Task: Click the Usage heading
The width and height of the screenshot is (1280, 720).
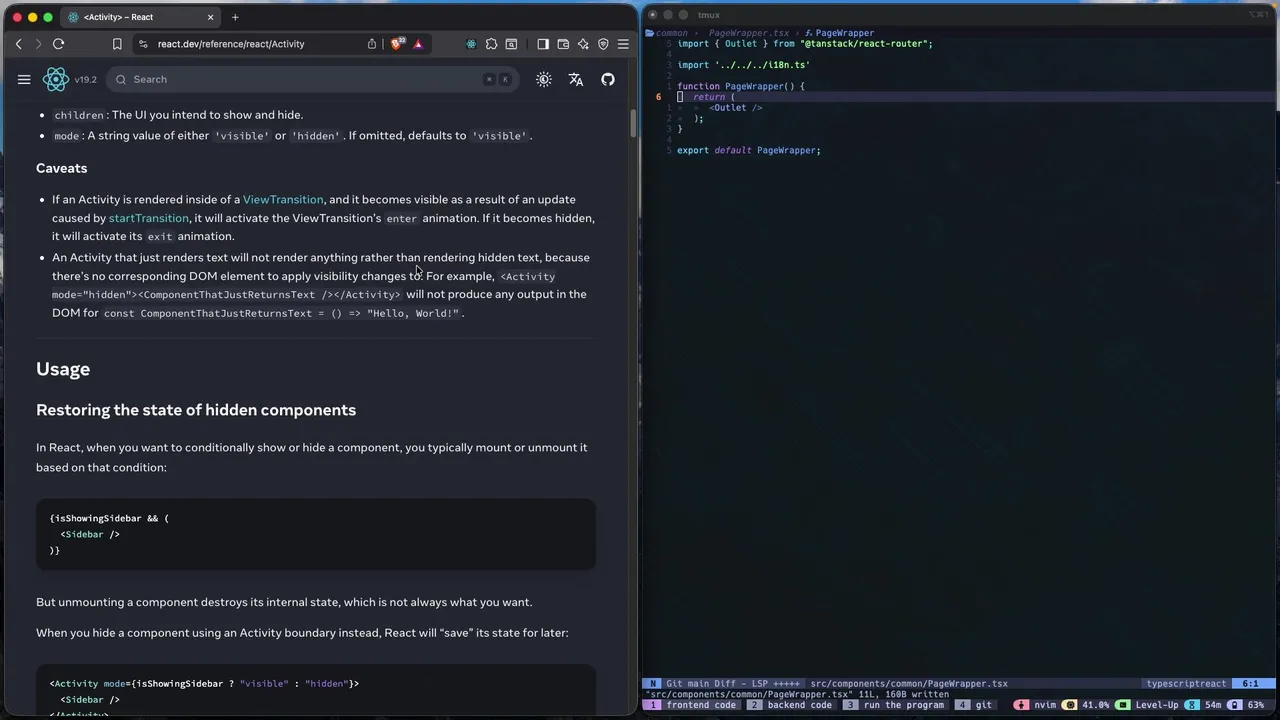Action: (x=63, y=369)
